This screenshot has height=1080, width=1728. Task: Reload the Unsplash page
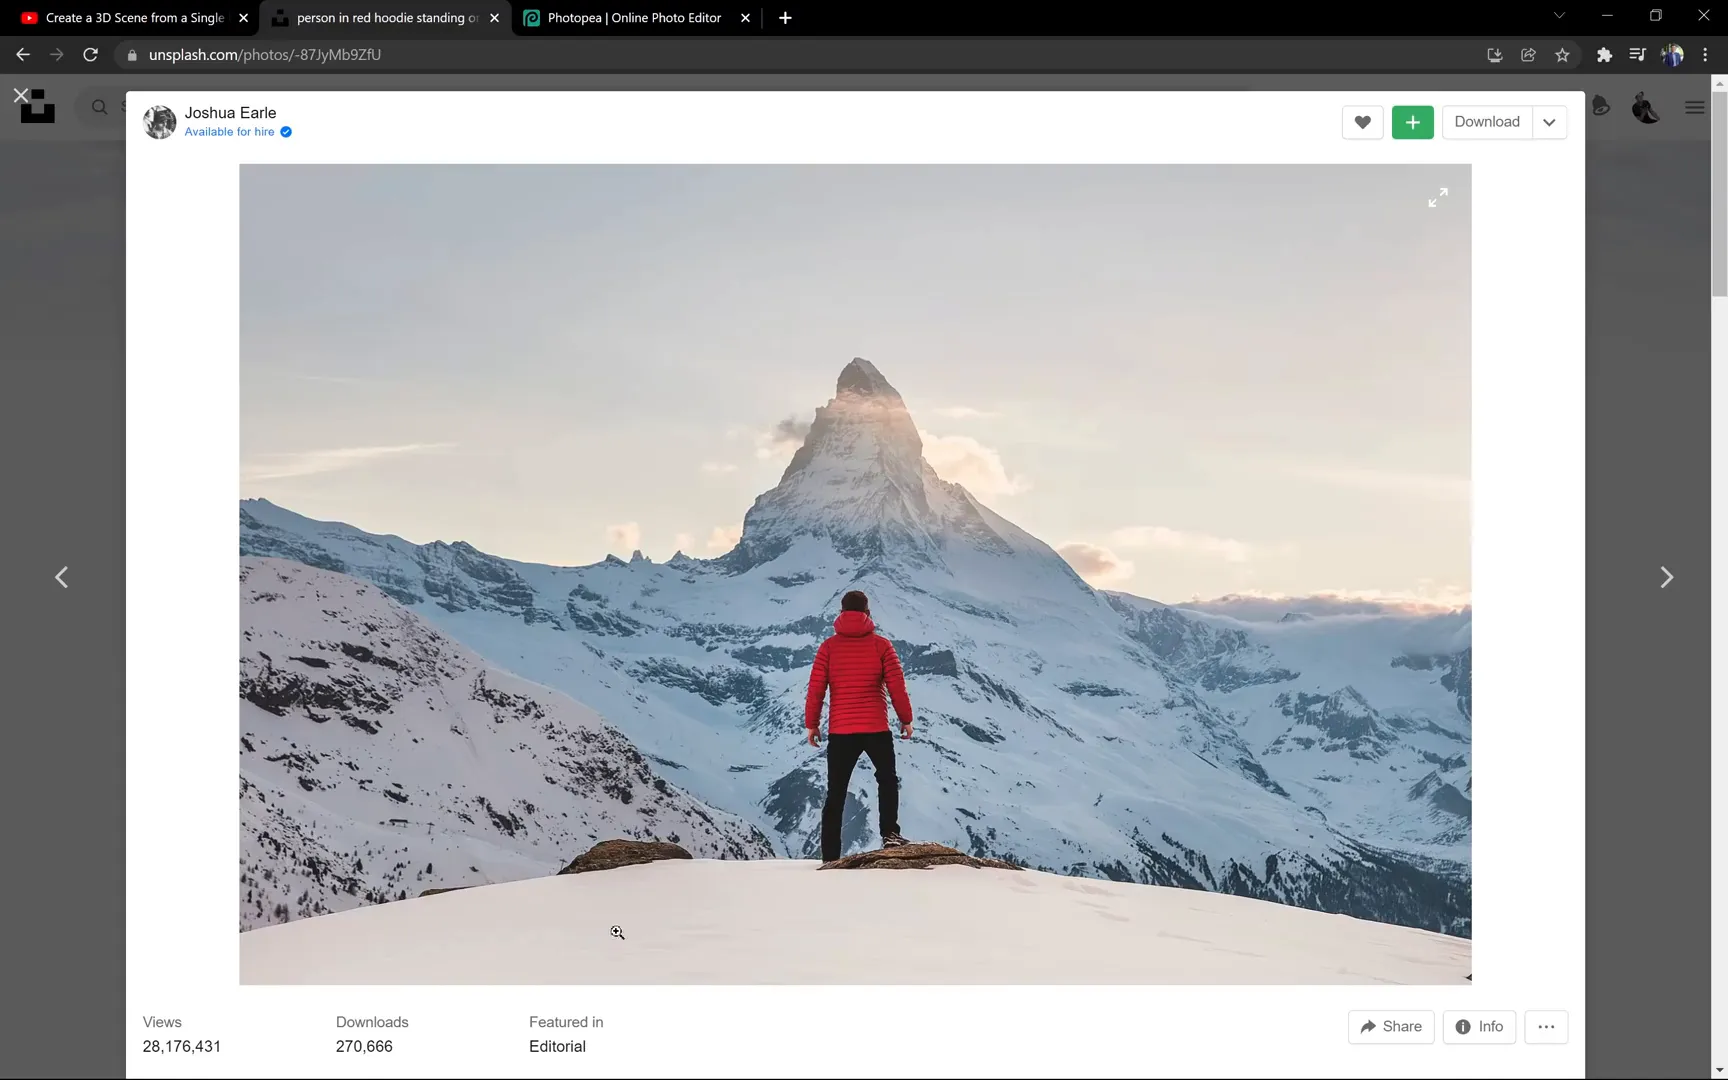click(91, 55)
